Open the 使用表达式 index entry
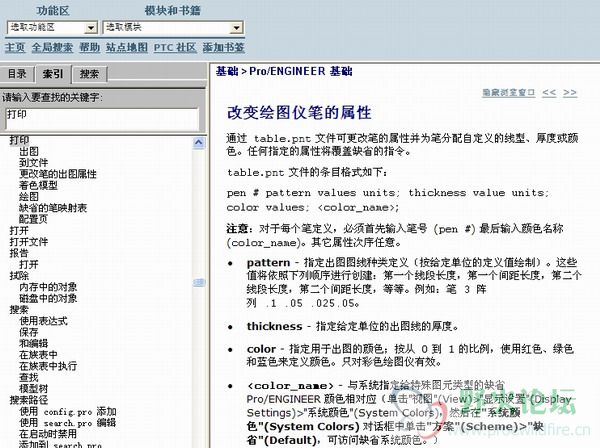 [43, 321]
